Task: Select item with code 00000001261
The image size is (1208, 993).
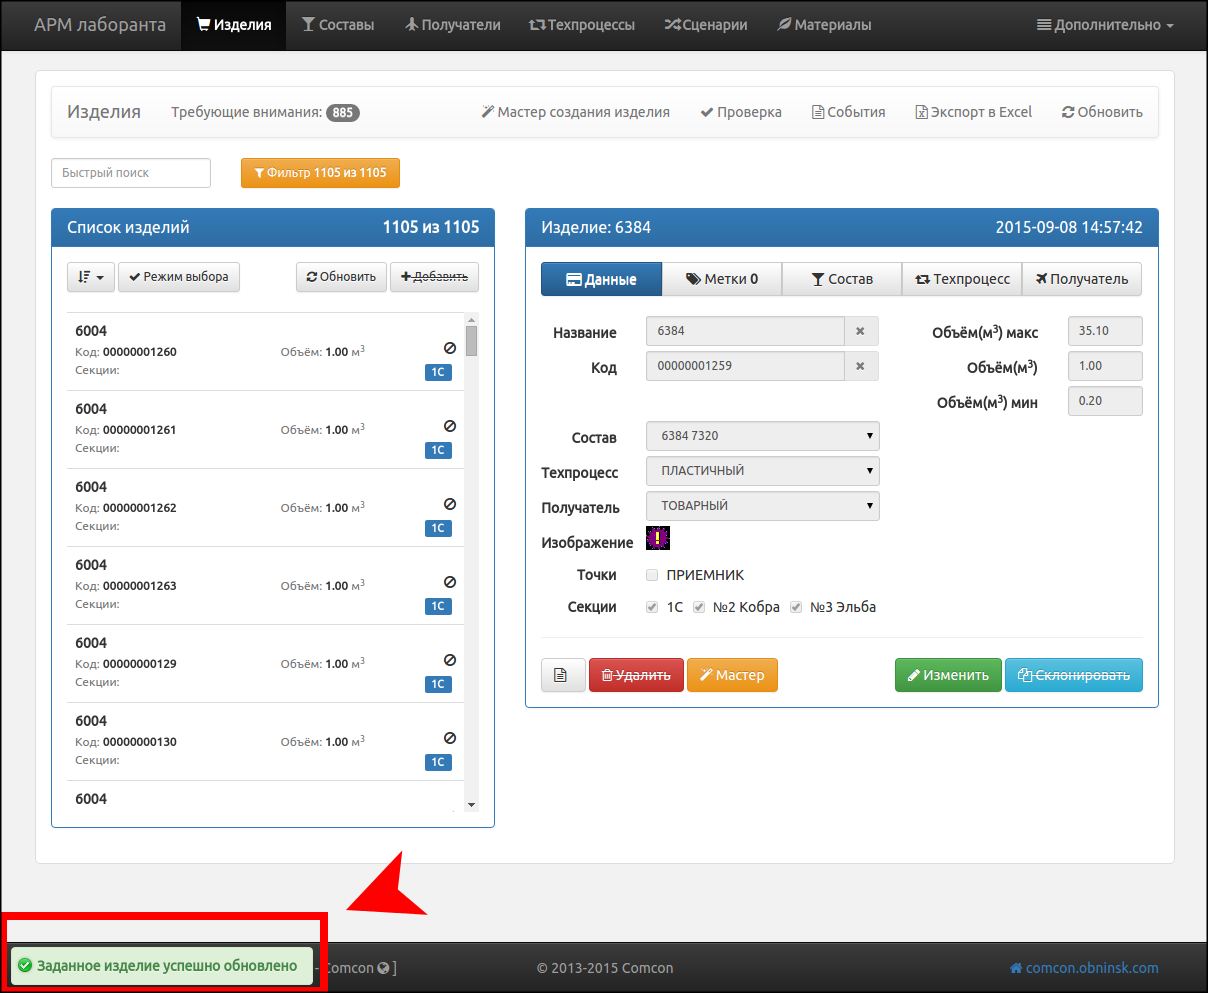Action: click(265, 429)
